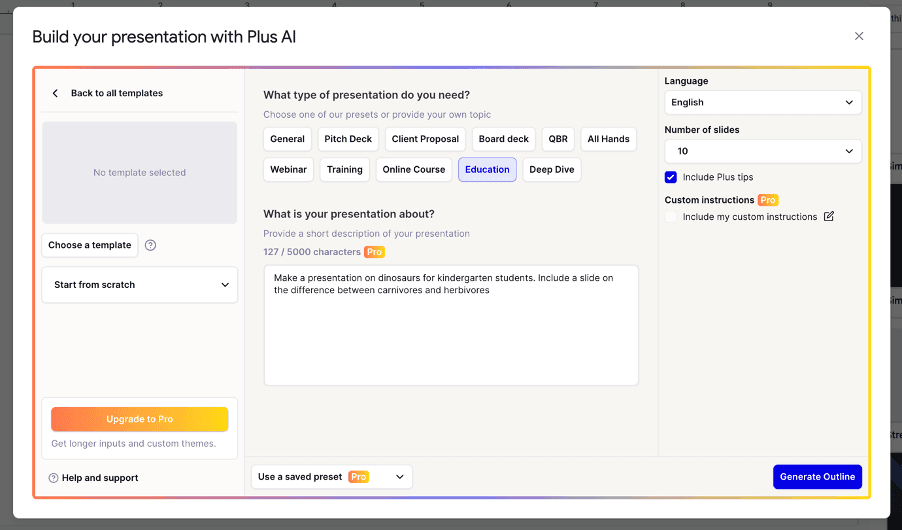The width and height of the screenshot is (902, 530).
Task: Select the Client Proposal preset
Action: [x=425, y=139]
